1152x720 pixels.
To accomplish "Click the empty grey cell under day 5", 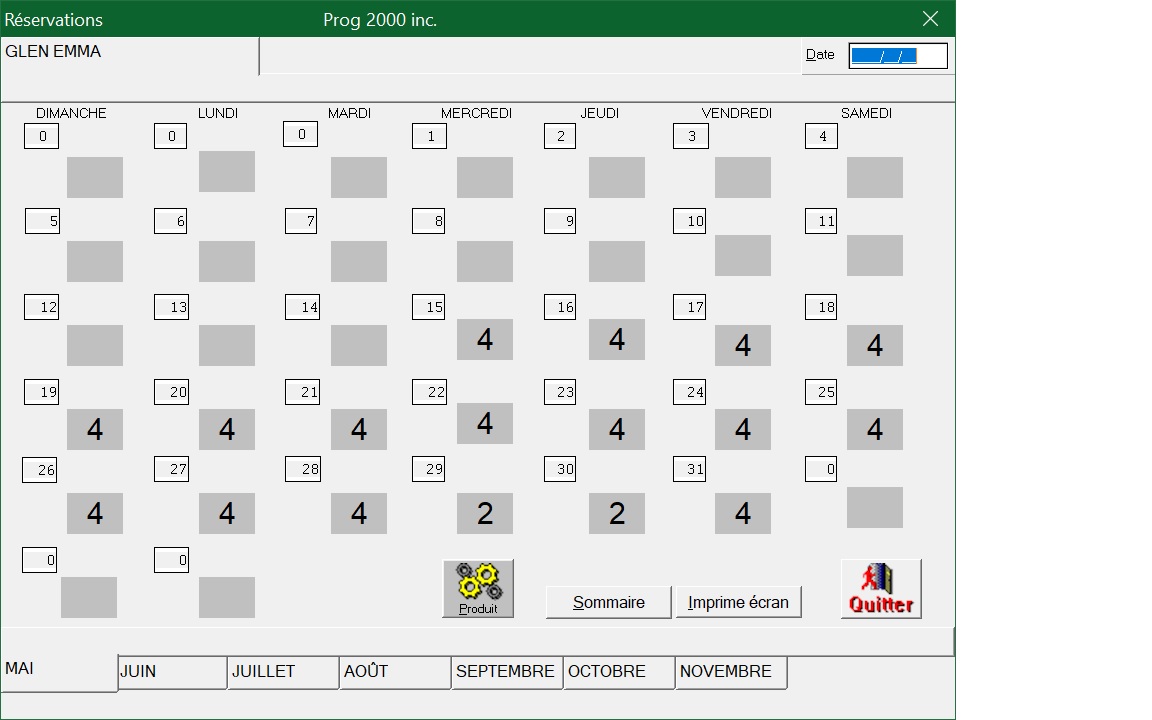I will coord(95,262).
